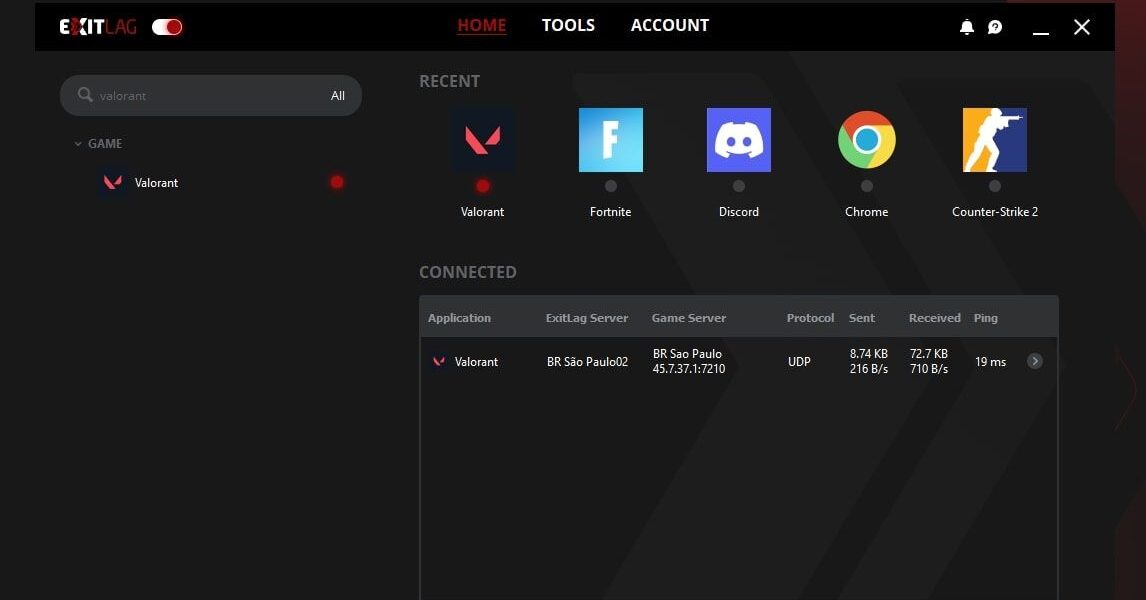Toggle the status dot below Counter-Strike 2
1146x600 pixels.
[x=995, y=186]
